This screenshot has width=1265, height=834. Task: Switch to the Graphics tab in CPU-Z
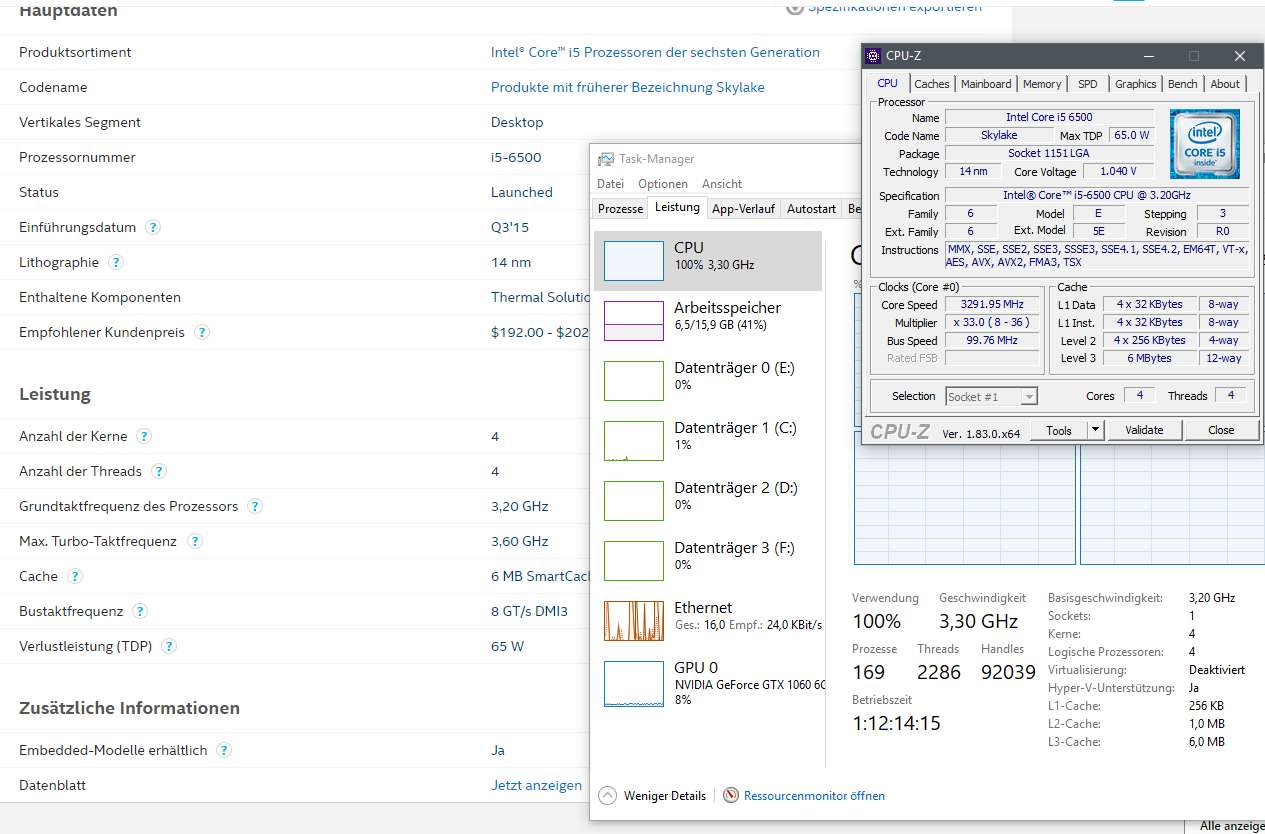pyautogui.click(x=1135, y=84)
